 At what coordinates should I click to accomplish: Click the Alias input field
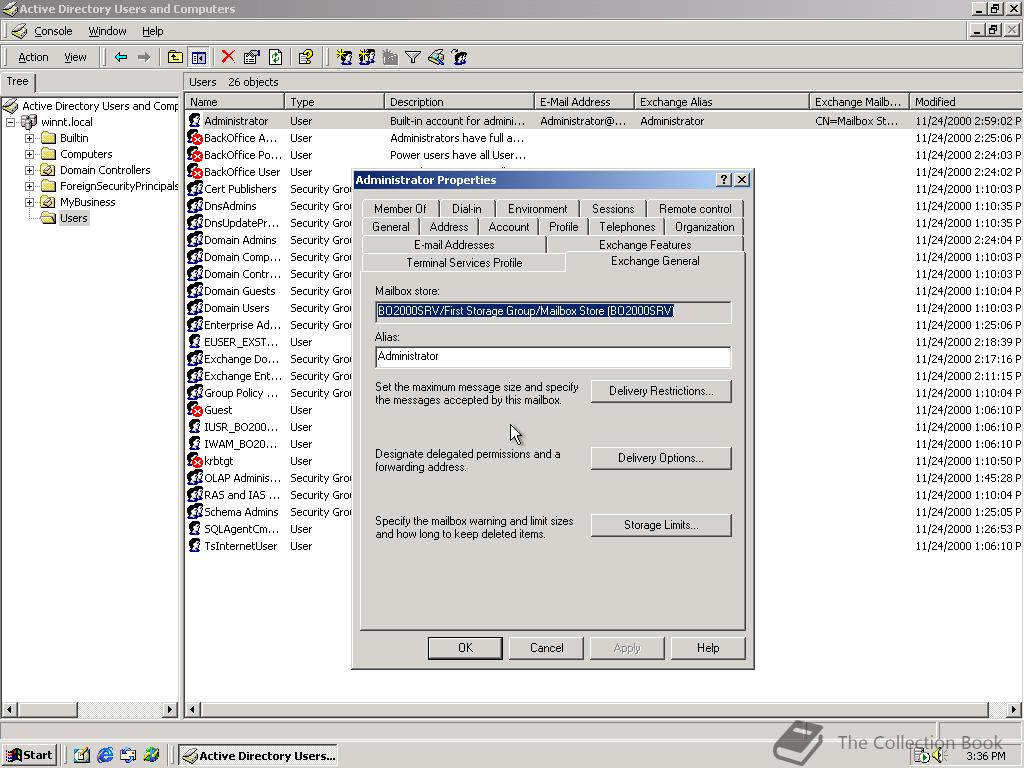tap(553, 357)
